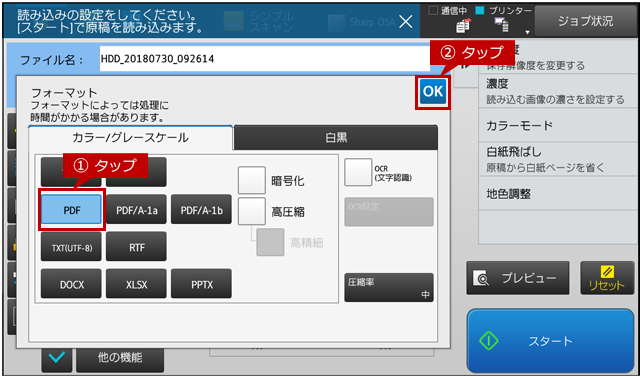Screen dimensions: 640x376
Task: Open プレビュー preview button
Action: click(518, 278)
